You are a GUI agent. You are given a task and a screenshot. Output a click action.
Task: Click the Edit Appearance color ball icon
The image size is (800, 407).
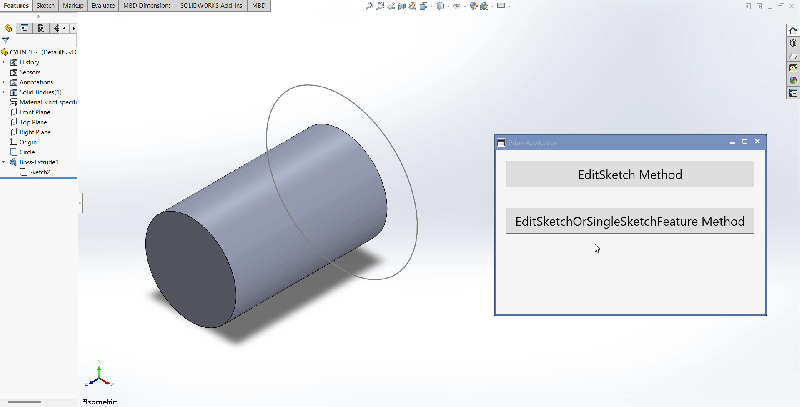(474, 6)
